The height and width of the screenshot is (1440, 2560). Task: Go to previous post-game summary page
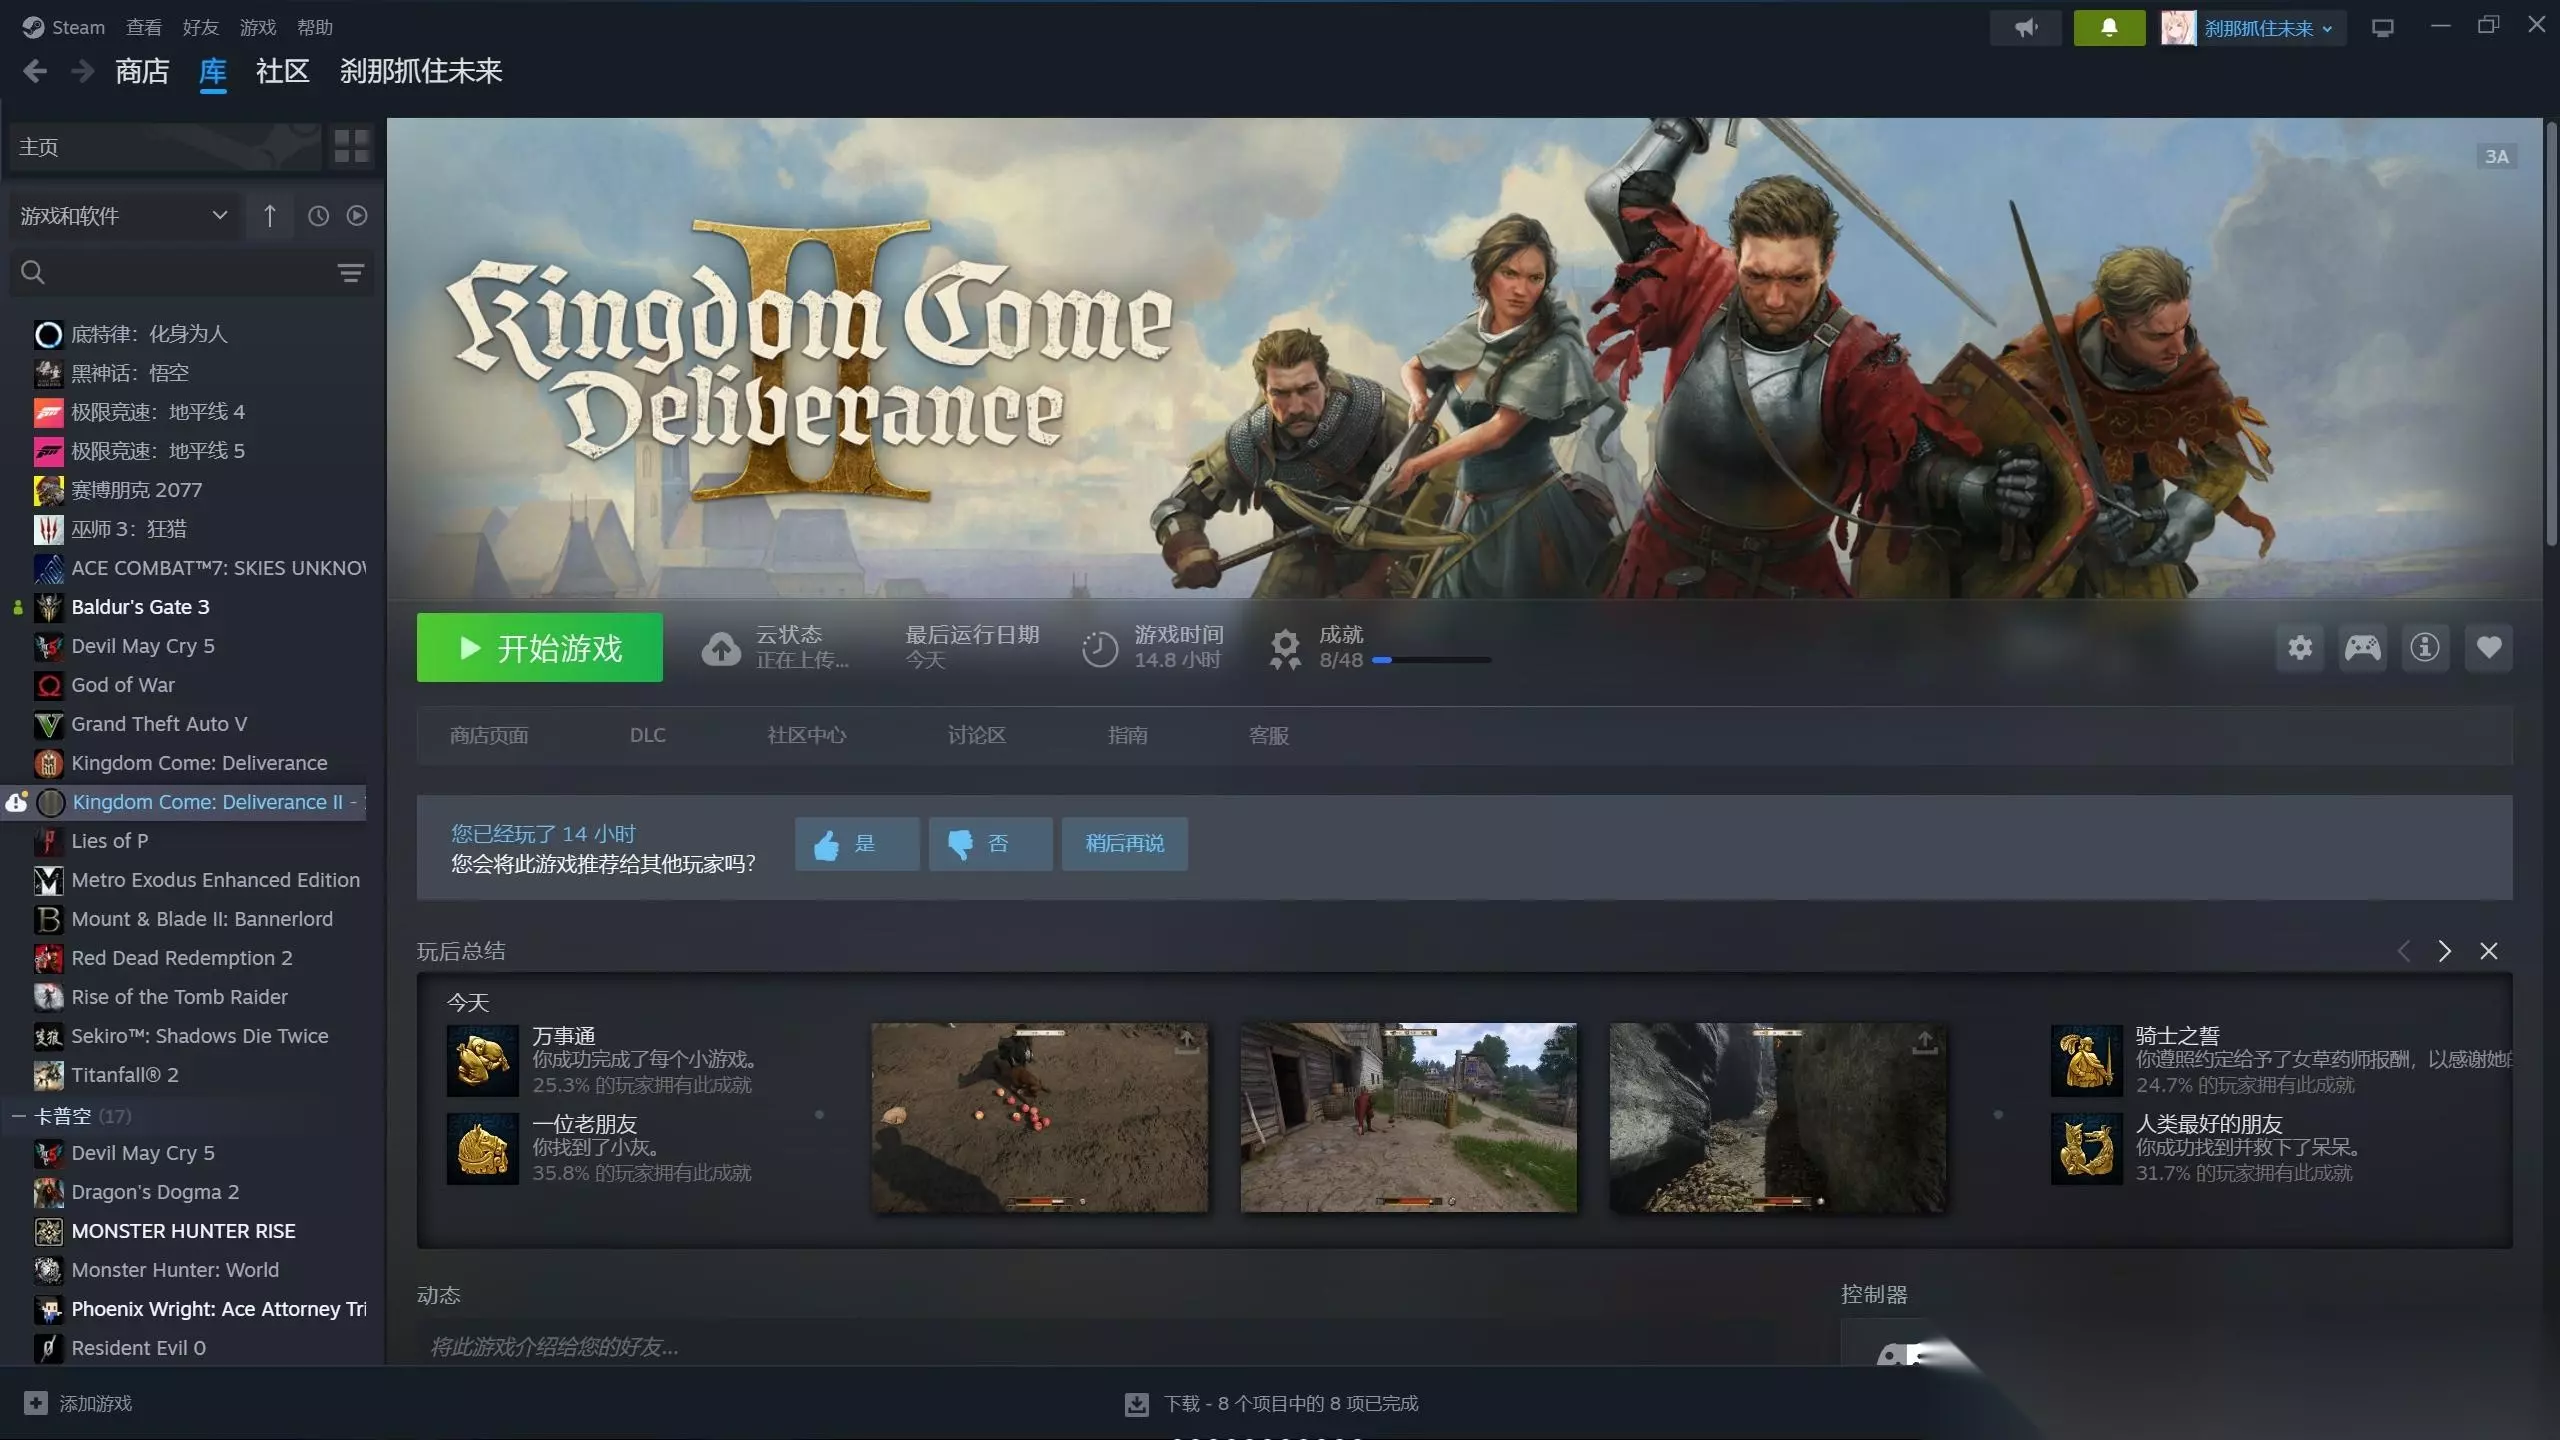tap(2404, 951)
